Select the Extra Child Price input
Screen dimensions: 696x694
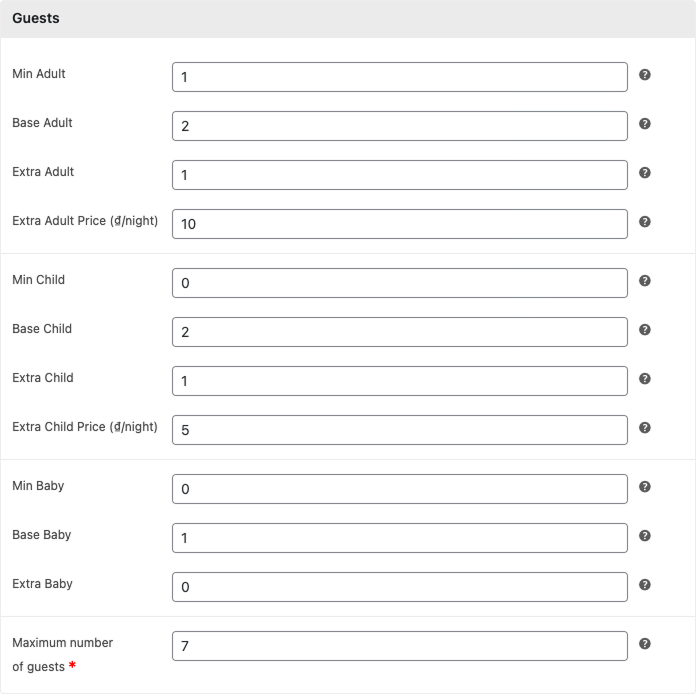[x=400, y=430]
